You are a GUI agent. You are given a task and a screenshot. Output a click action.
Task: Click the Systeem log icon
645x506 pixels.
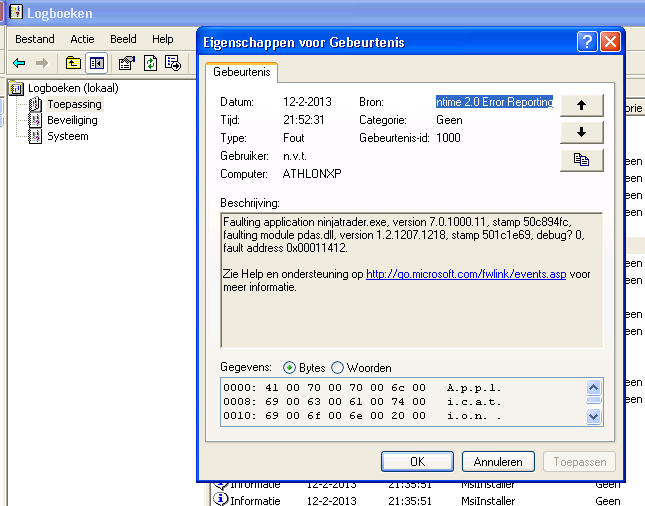coord(35,136)
